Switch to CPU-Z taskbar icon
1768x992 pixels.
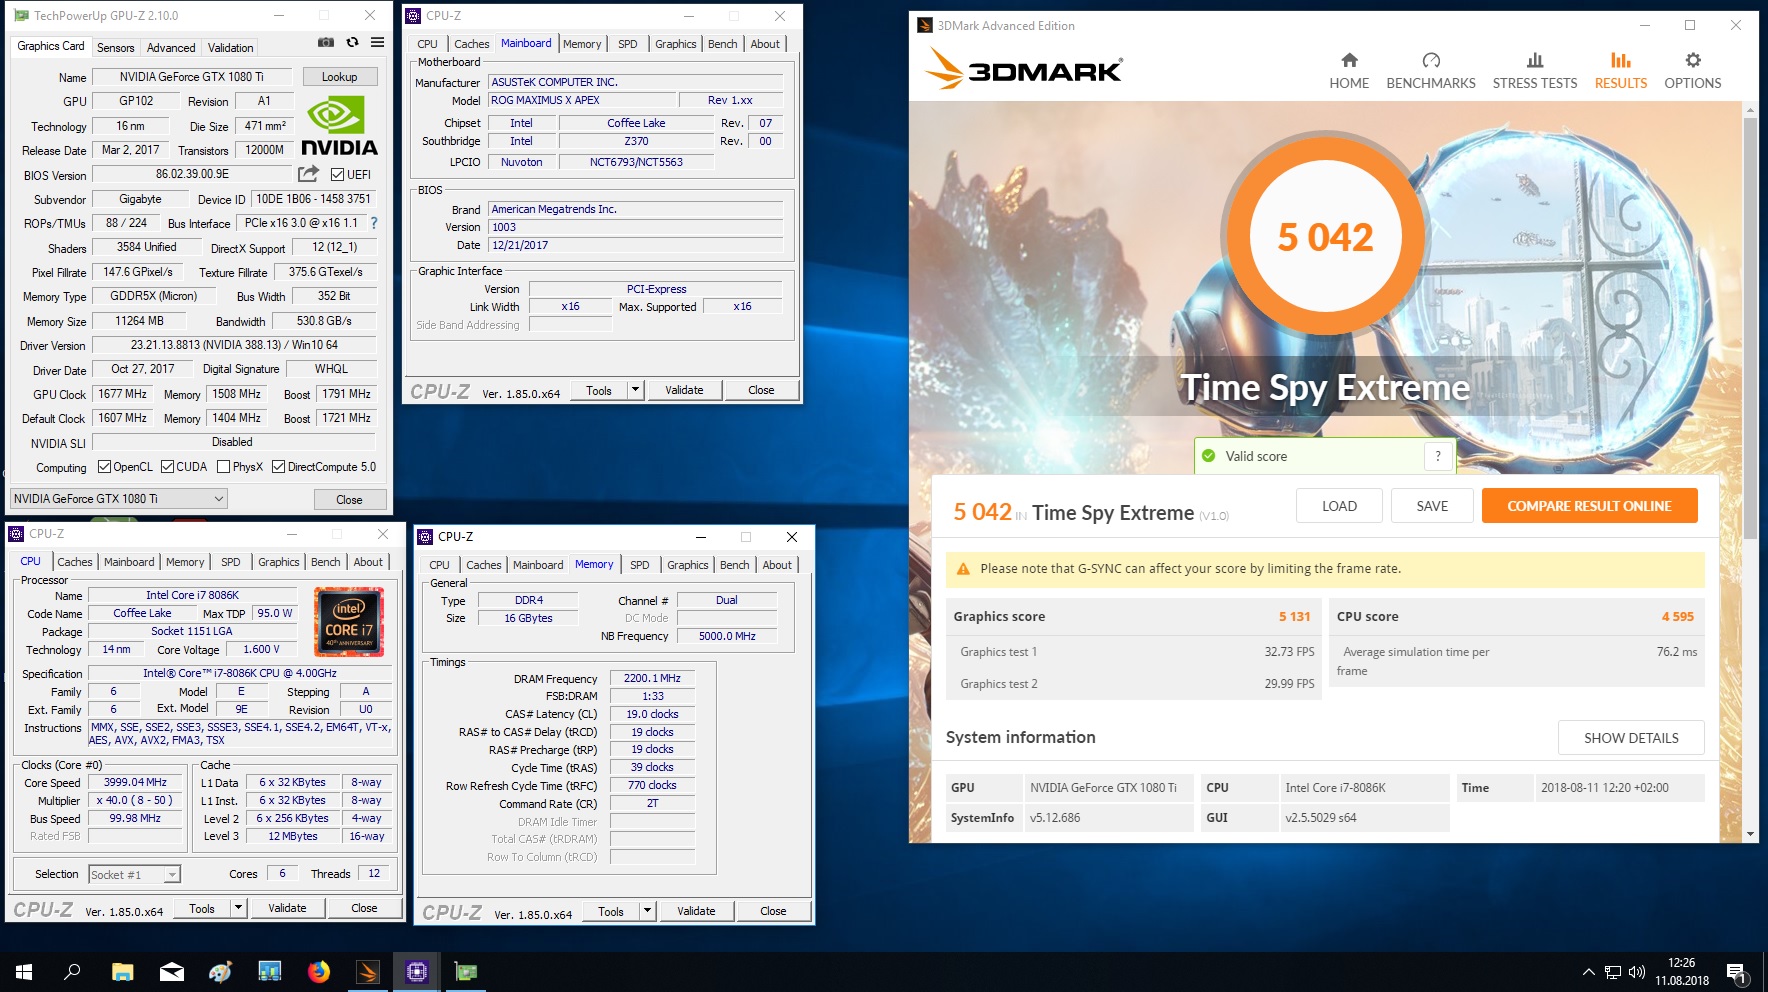click(x=417, y=971)
